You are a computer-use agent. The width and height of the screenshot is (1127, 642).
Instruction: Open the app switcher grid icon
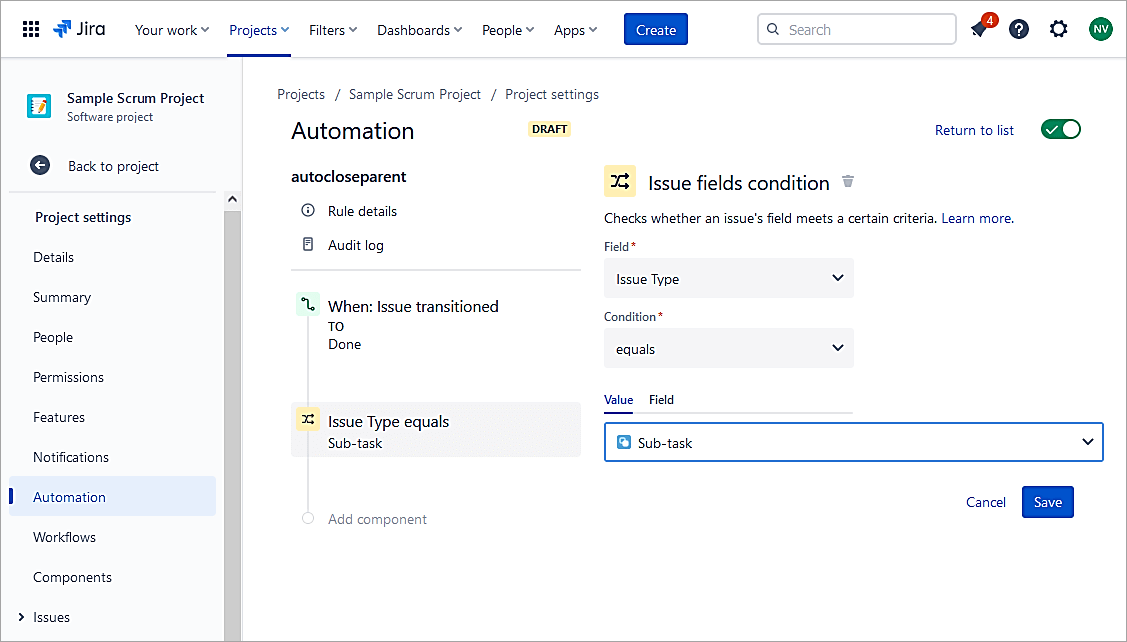pyautogui.click(x=31, y=29)
